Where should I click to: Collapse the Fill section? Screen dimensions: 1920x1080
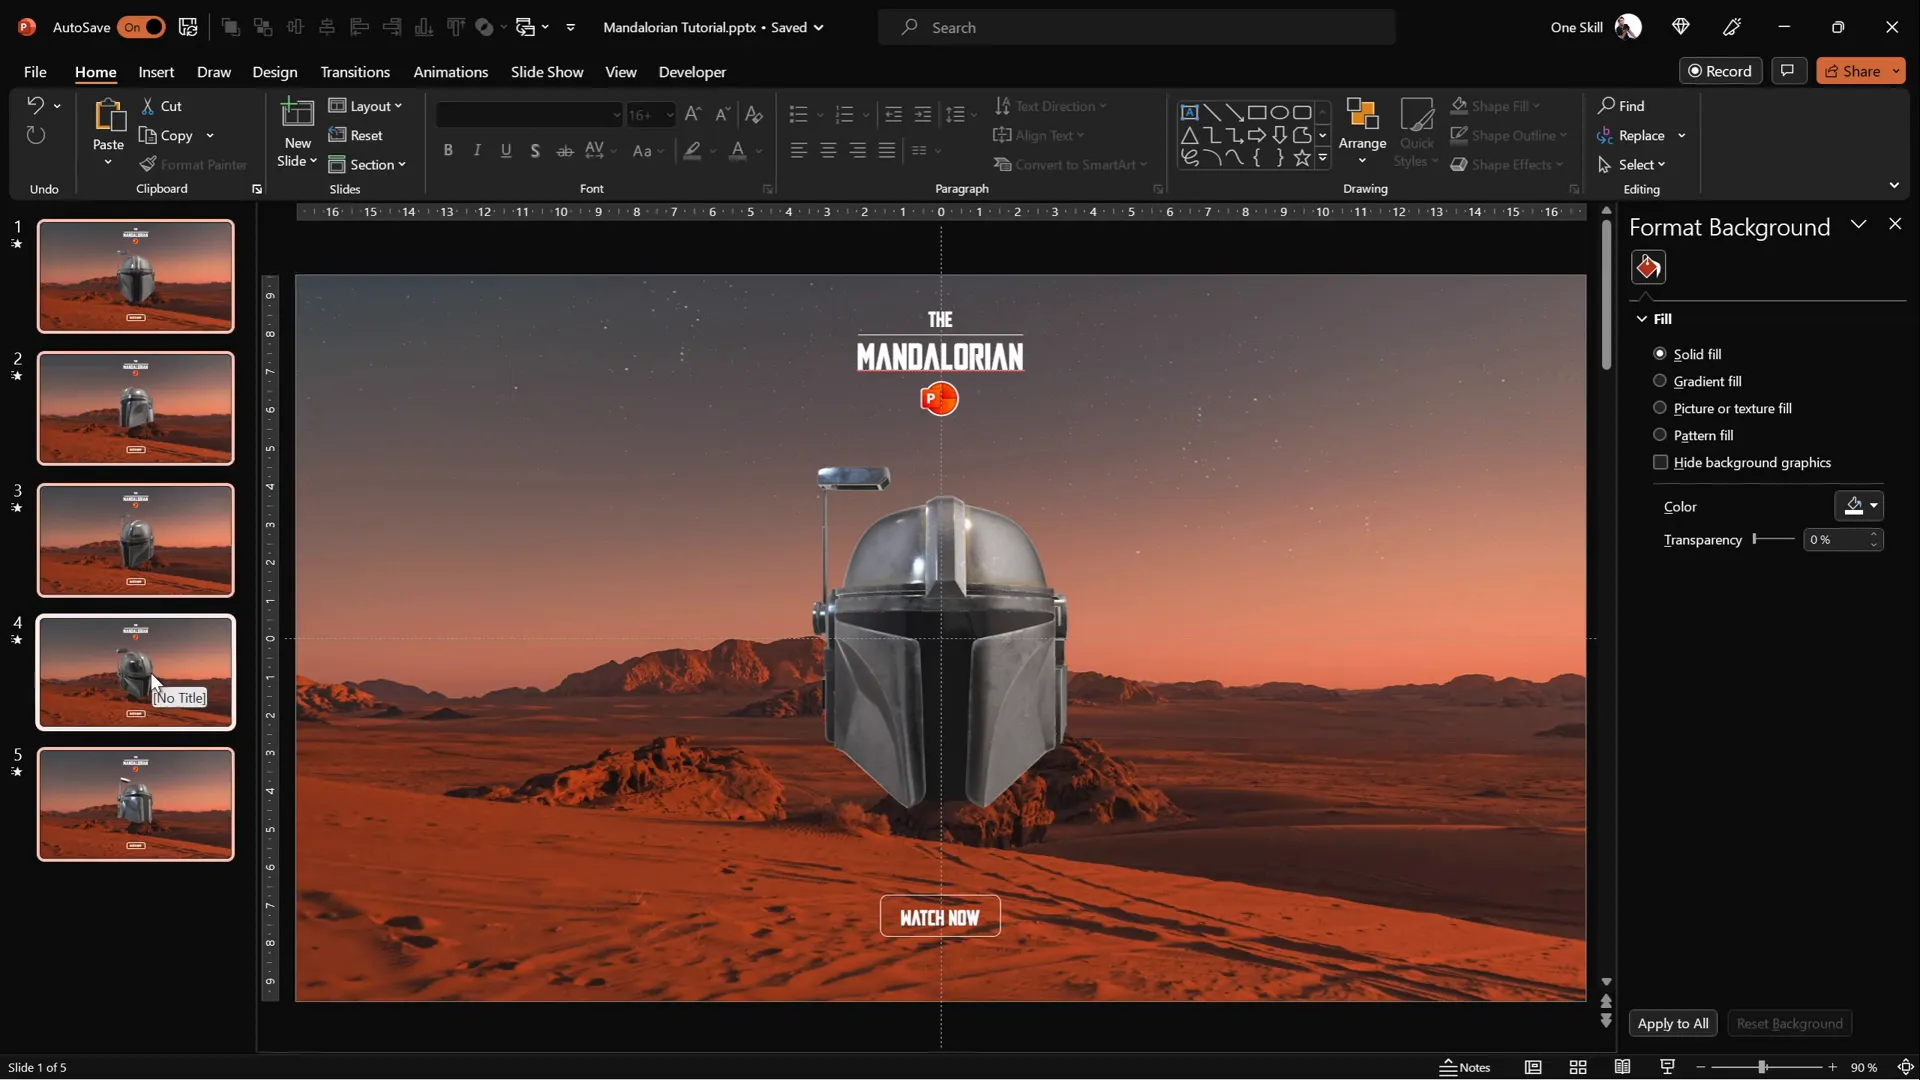1641,319
